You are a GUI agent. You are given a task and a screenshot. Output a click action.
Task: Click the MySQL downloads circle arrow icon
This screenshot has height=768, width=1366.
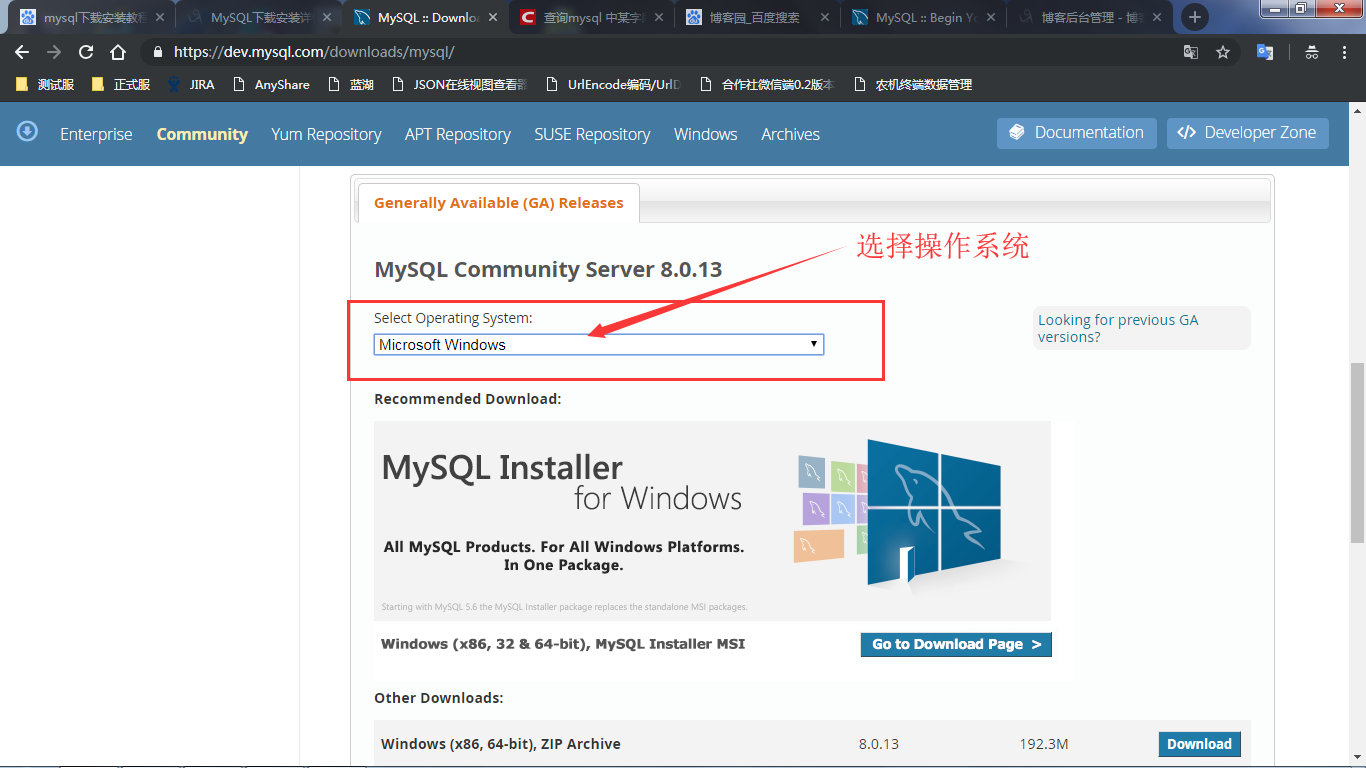coord(27,131)
